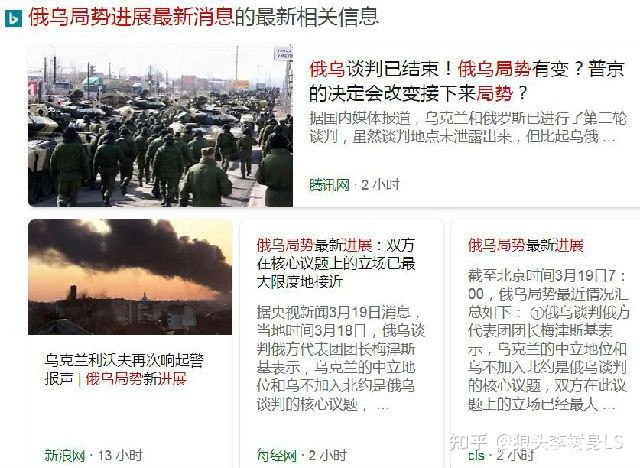Click the Bing logo icon
The image size is (640, 468).
(x=13, y=18)
